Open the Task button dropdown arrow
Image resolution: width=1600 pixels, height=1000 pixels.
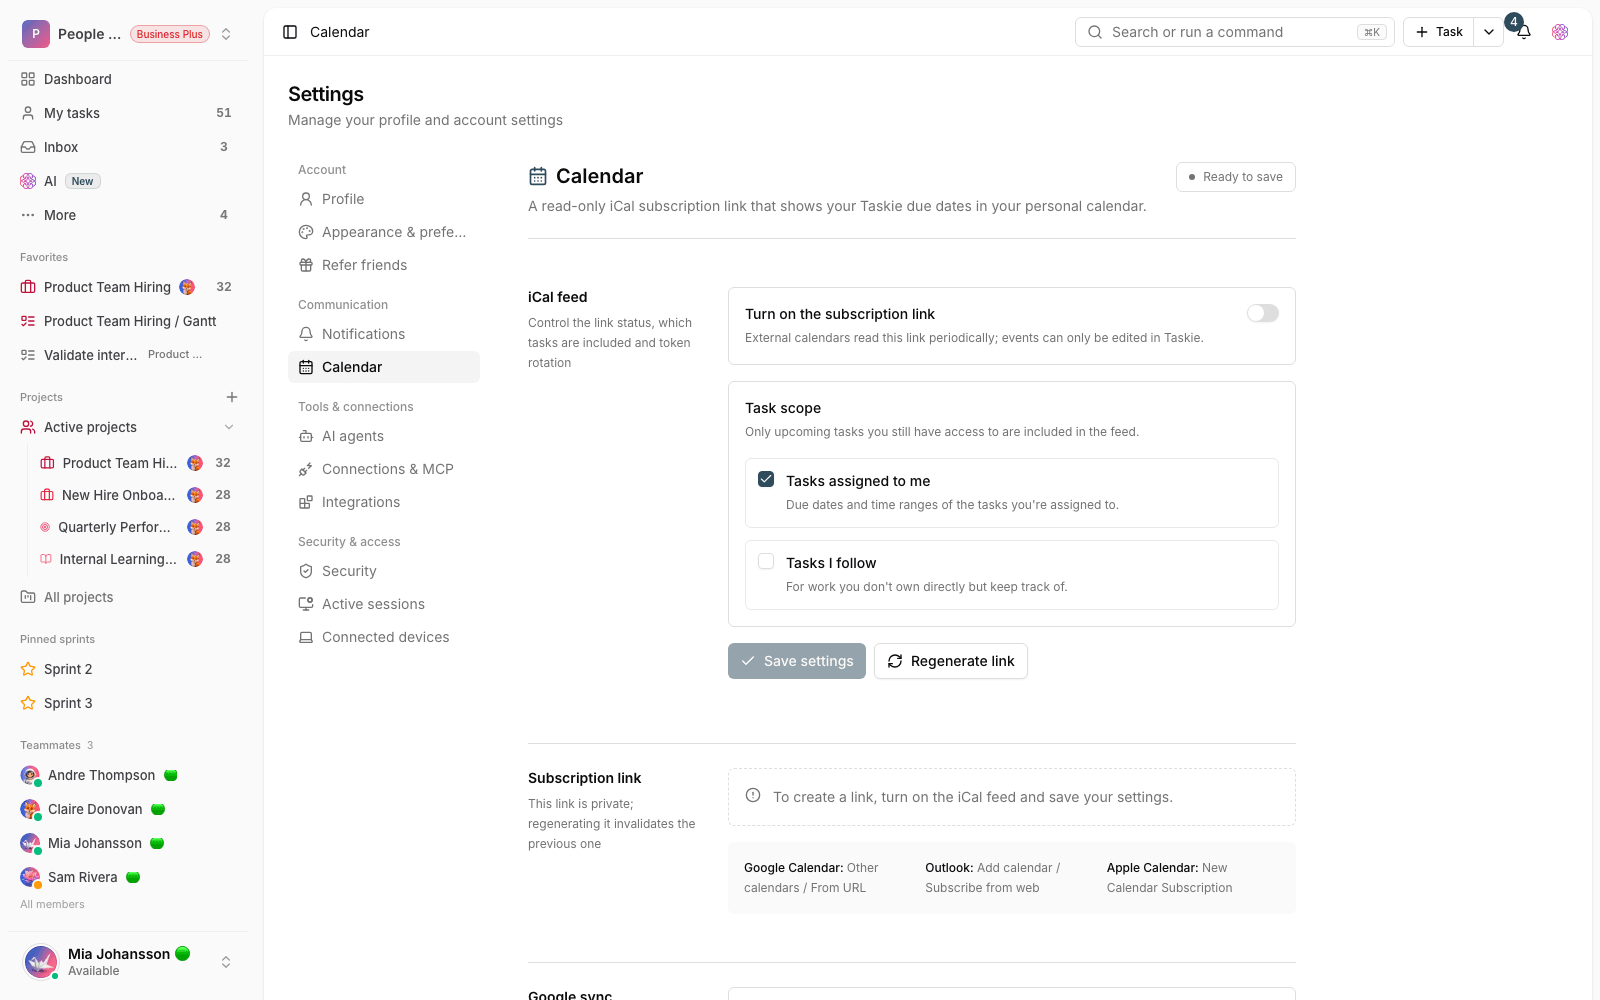1489,32
